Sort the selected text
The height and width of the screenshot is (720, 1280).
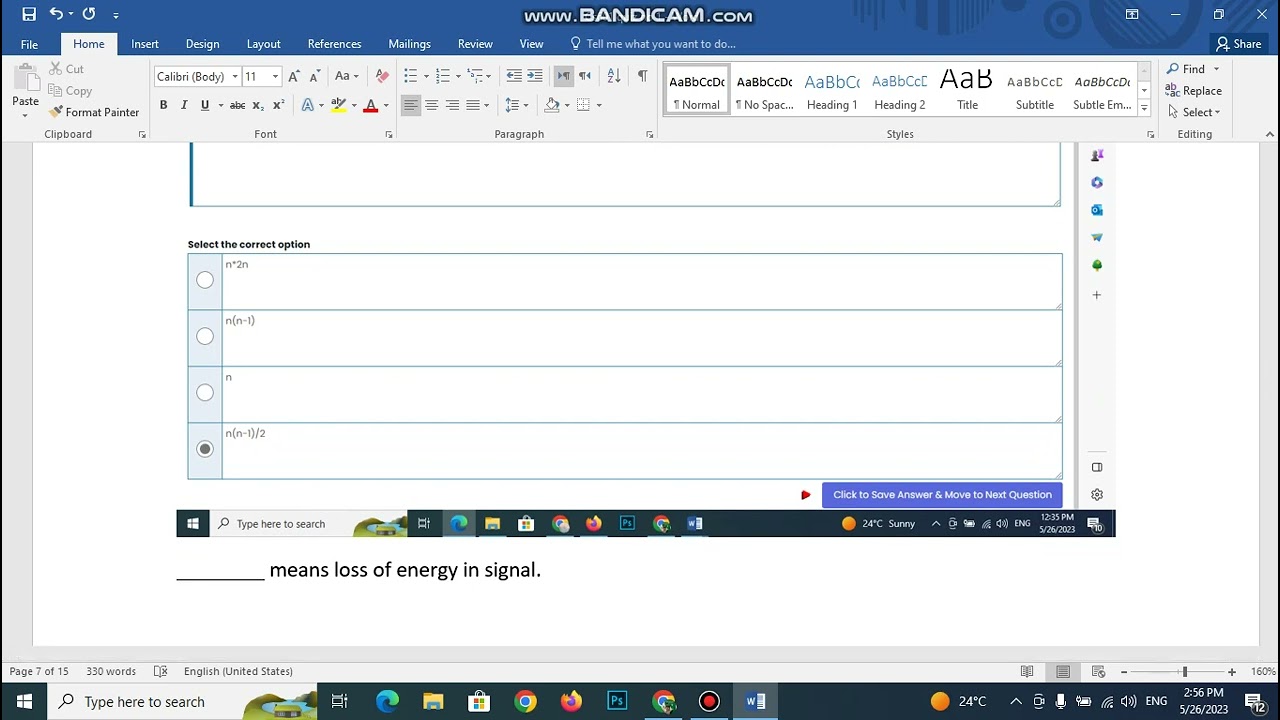tap(614, 76)
